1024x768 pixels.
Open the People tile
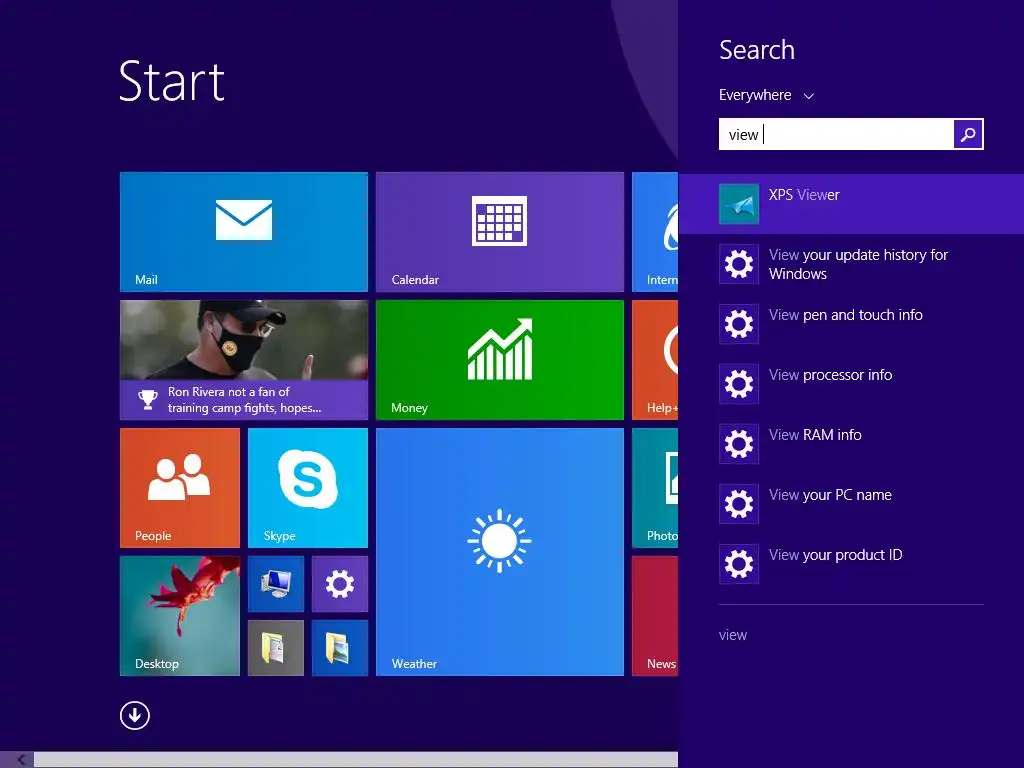(x=180, y=488)
